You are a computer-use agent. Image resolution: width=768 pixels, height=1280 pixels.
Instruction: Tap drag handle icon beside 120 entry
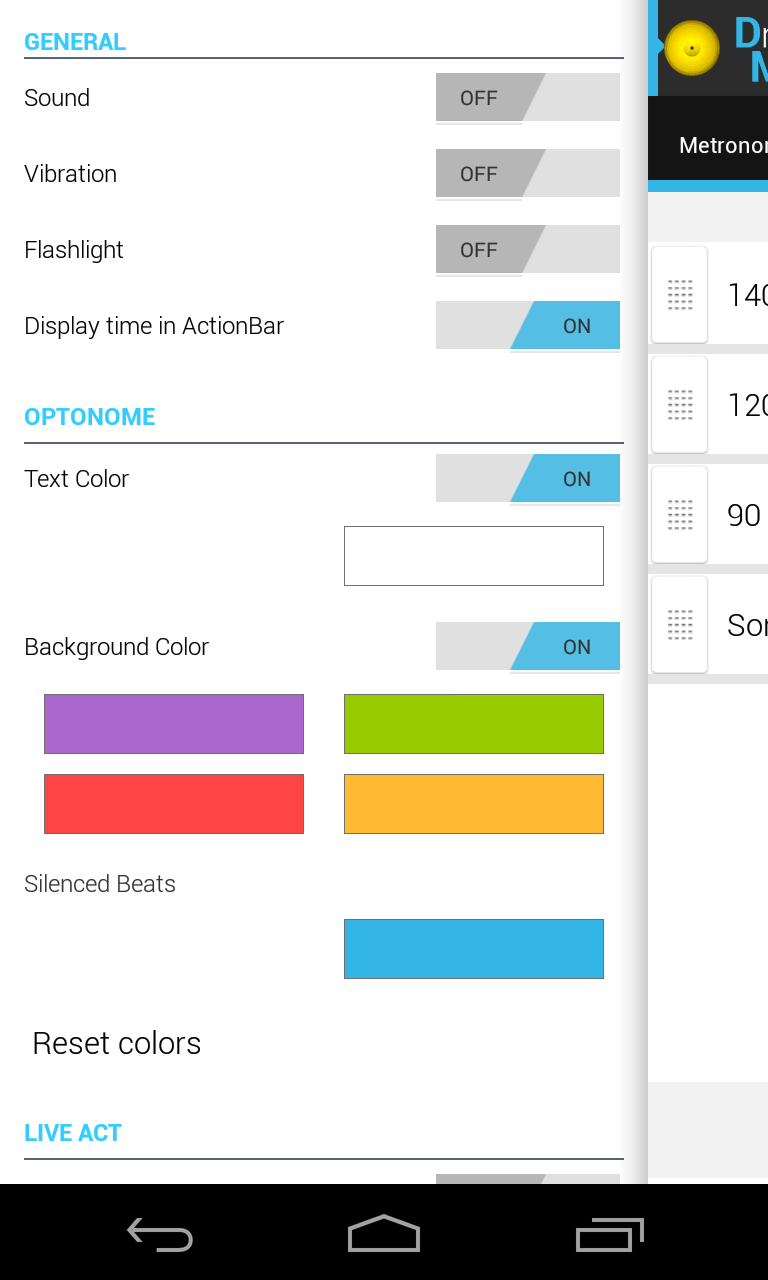[x=680, y=405]
